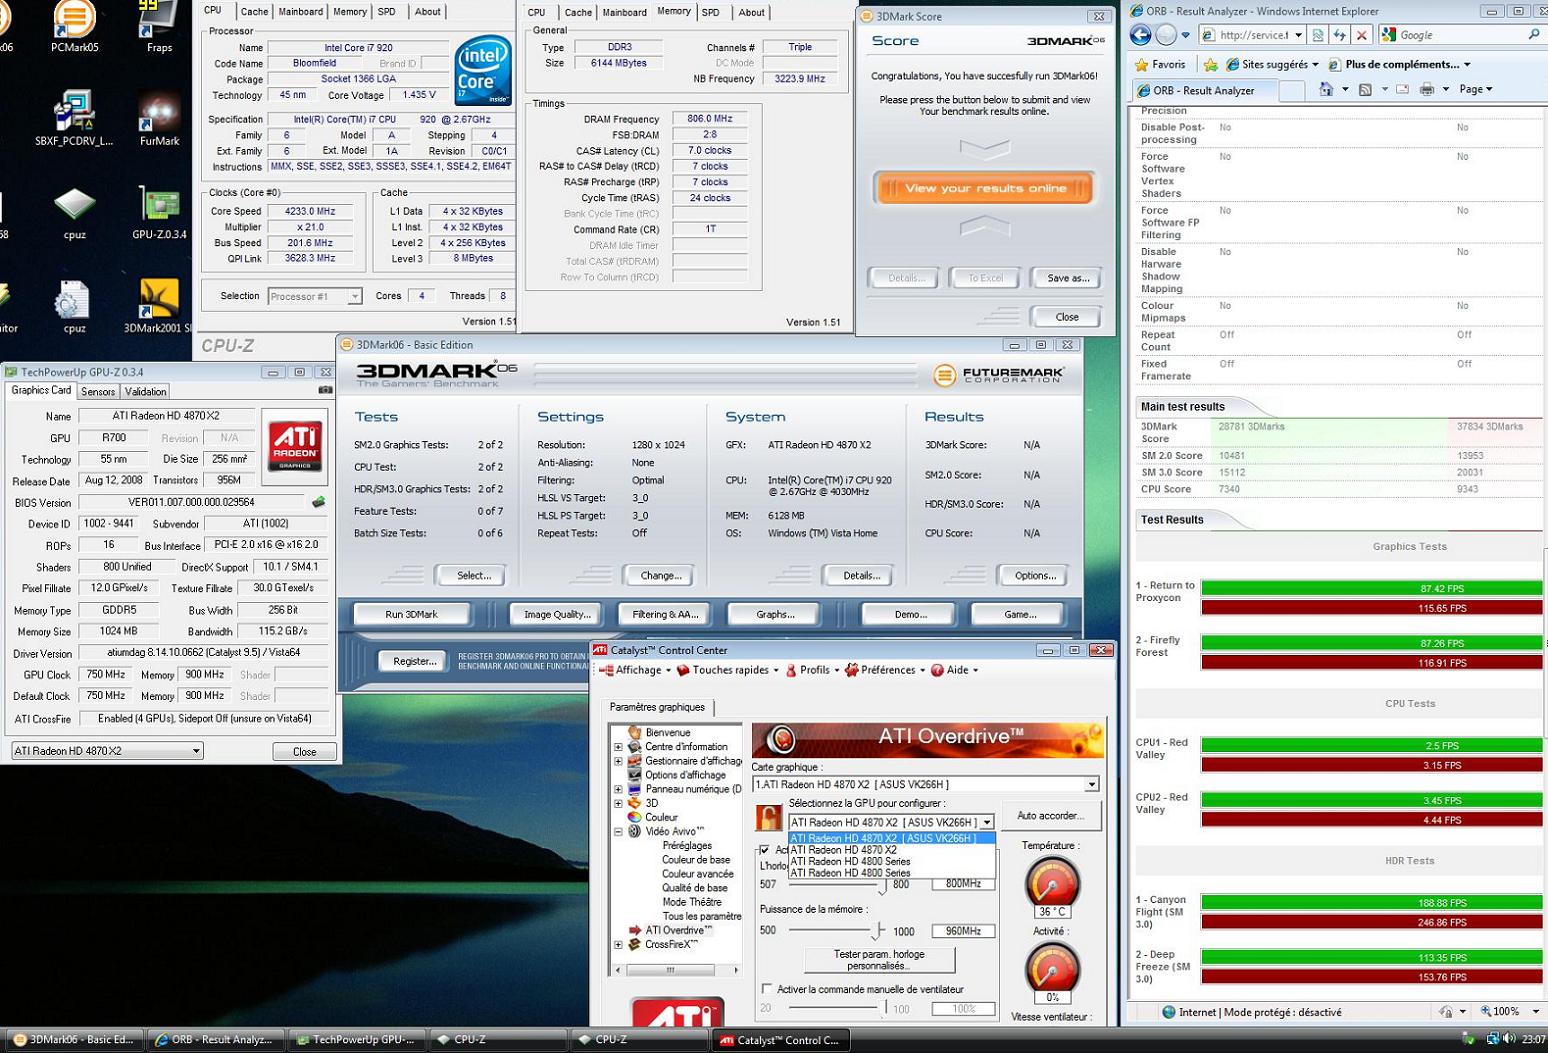Click the add to favorites star icon
Screen dimensions: 1548x1053
point(1210,64)
